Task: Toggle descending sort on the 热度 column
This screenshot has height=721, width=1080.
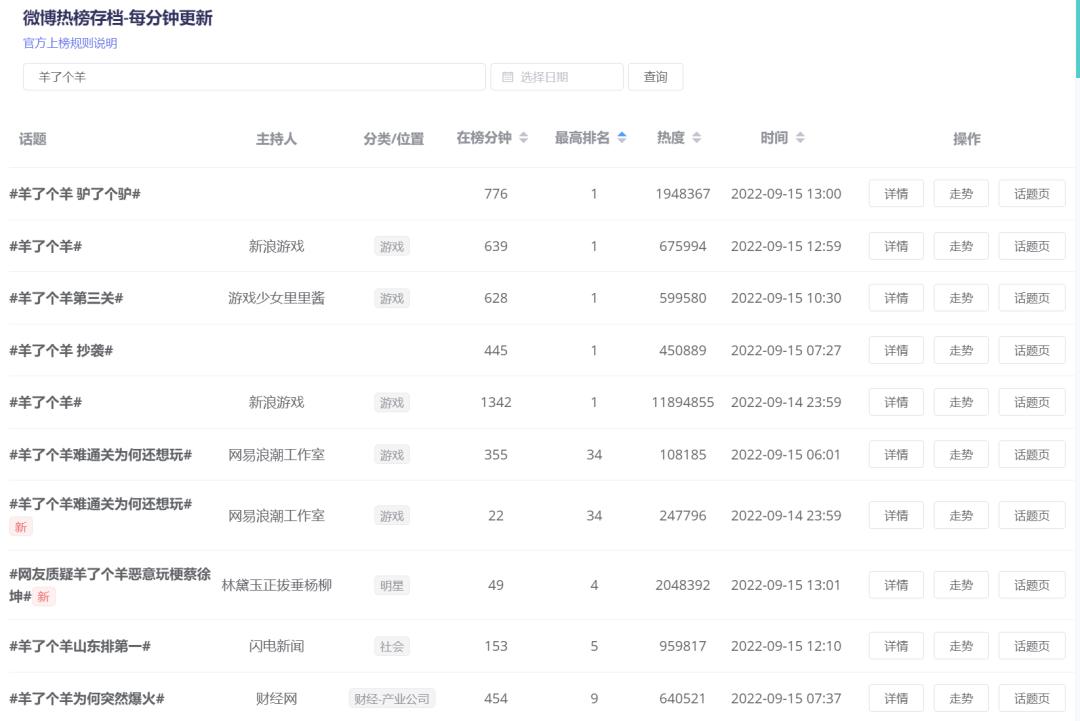Action: pyautogui.click(x=697, y=141)
